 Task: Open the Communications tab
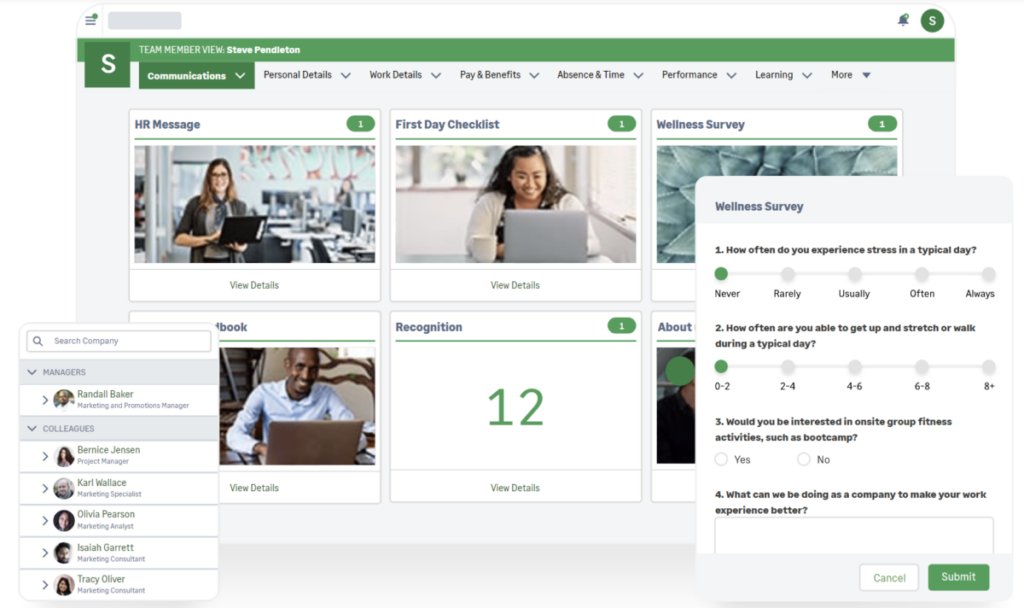197,76
